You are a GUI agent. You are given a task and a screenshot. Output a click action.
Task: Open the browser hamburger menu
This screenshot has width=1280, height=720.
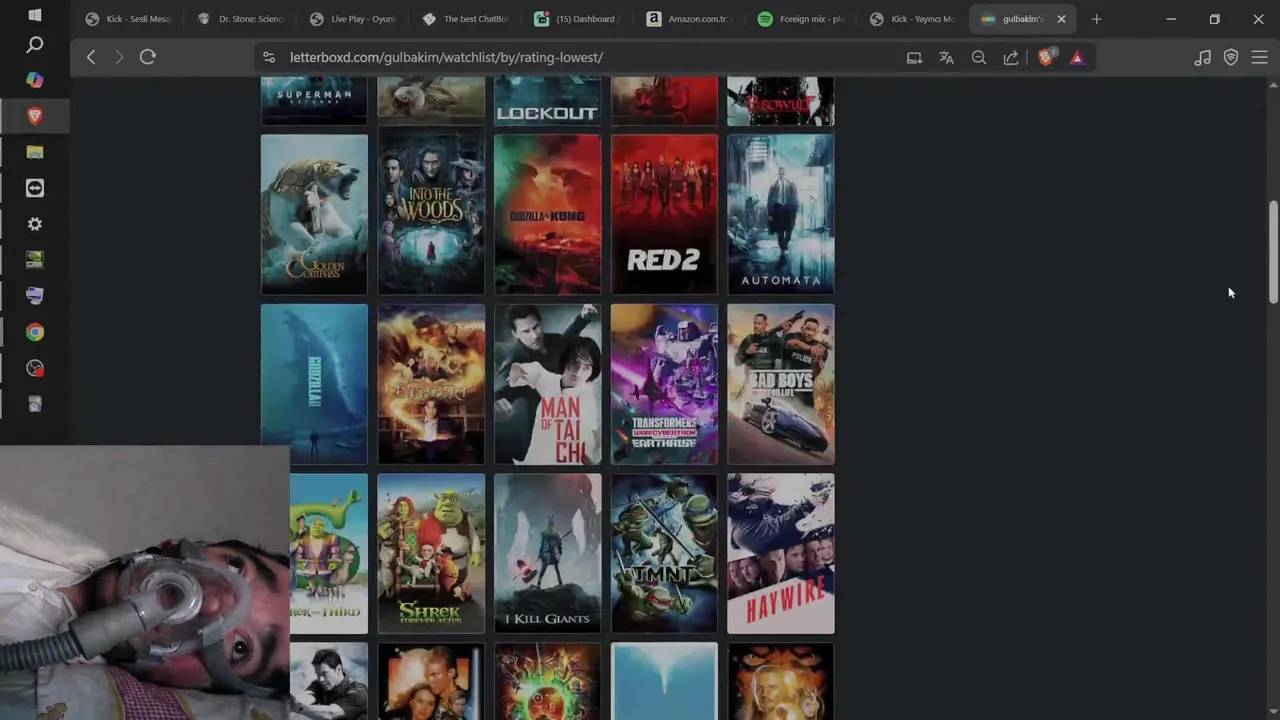1259,58
